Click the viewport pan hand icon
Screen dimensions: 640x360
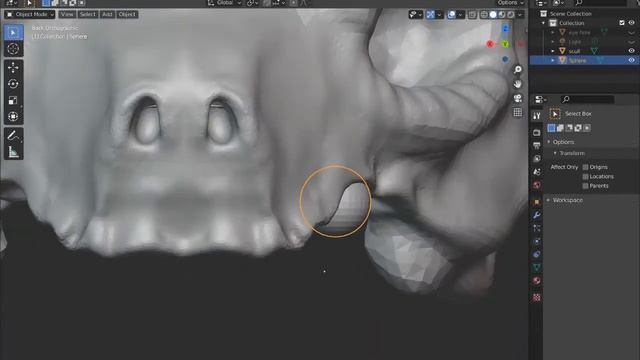point(518,84)
